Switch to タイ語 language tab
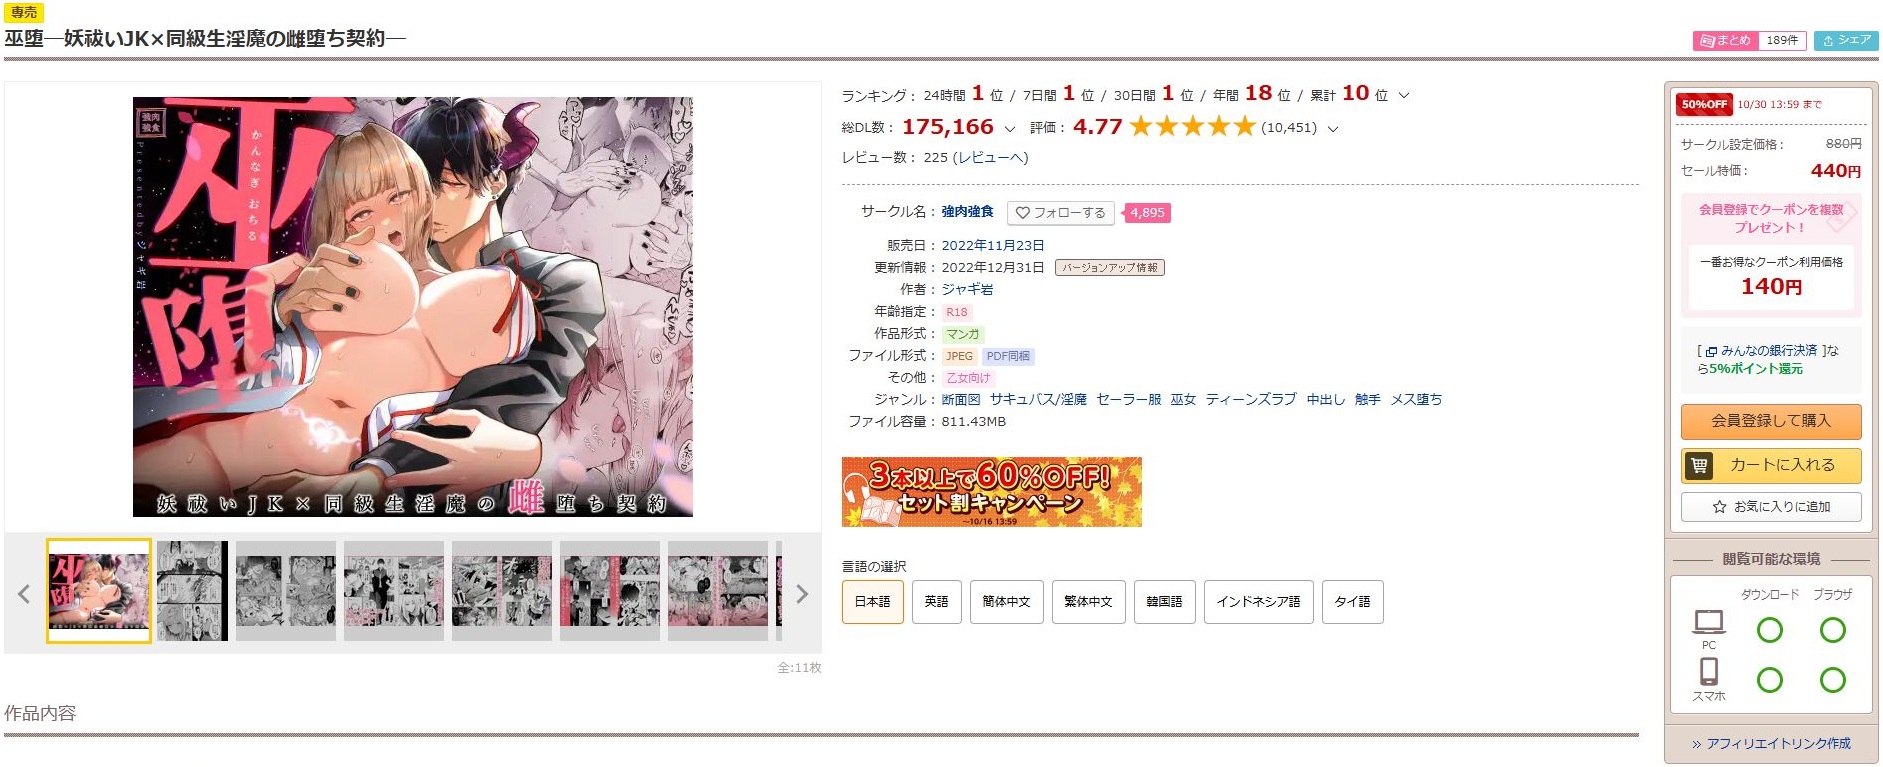1883x767 pixels. [1352, 602]
